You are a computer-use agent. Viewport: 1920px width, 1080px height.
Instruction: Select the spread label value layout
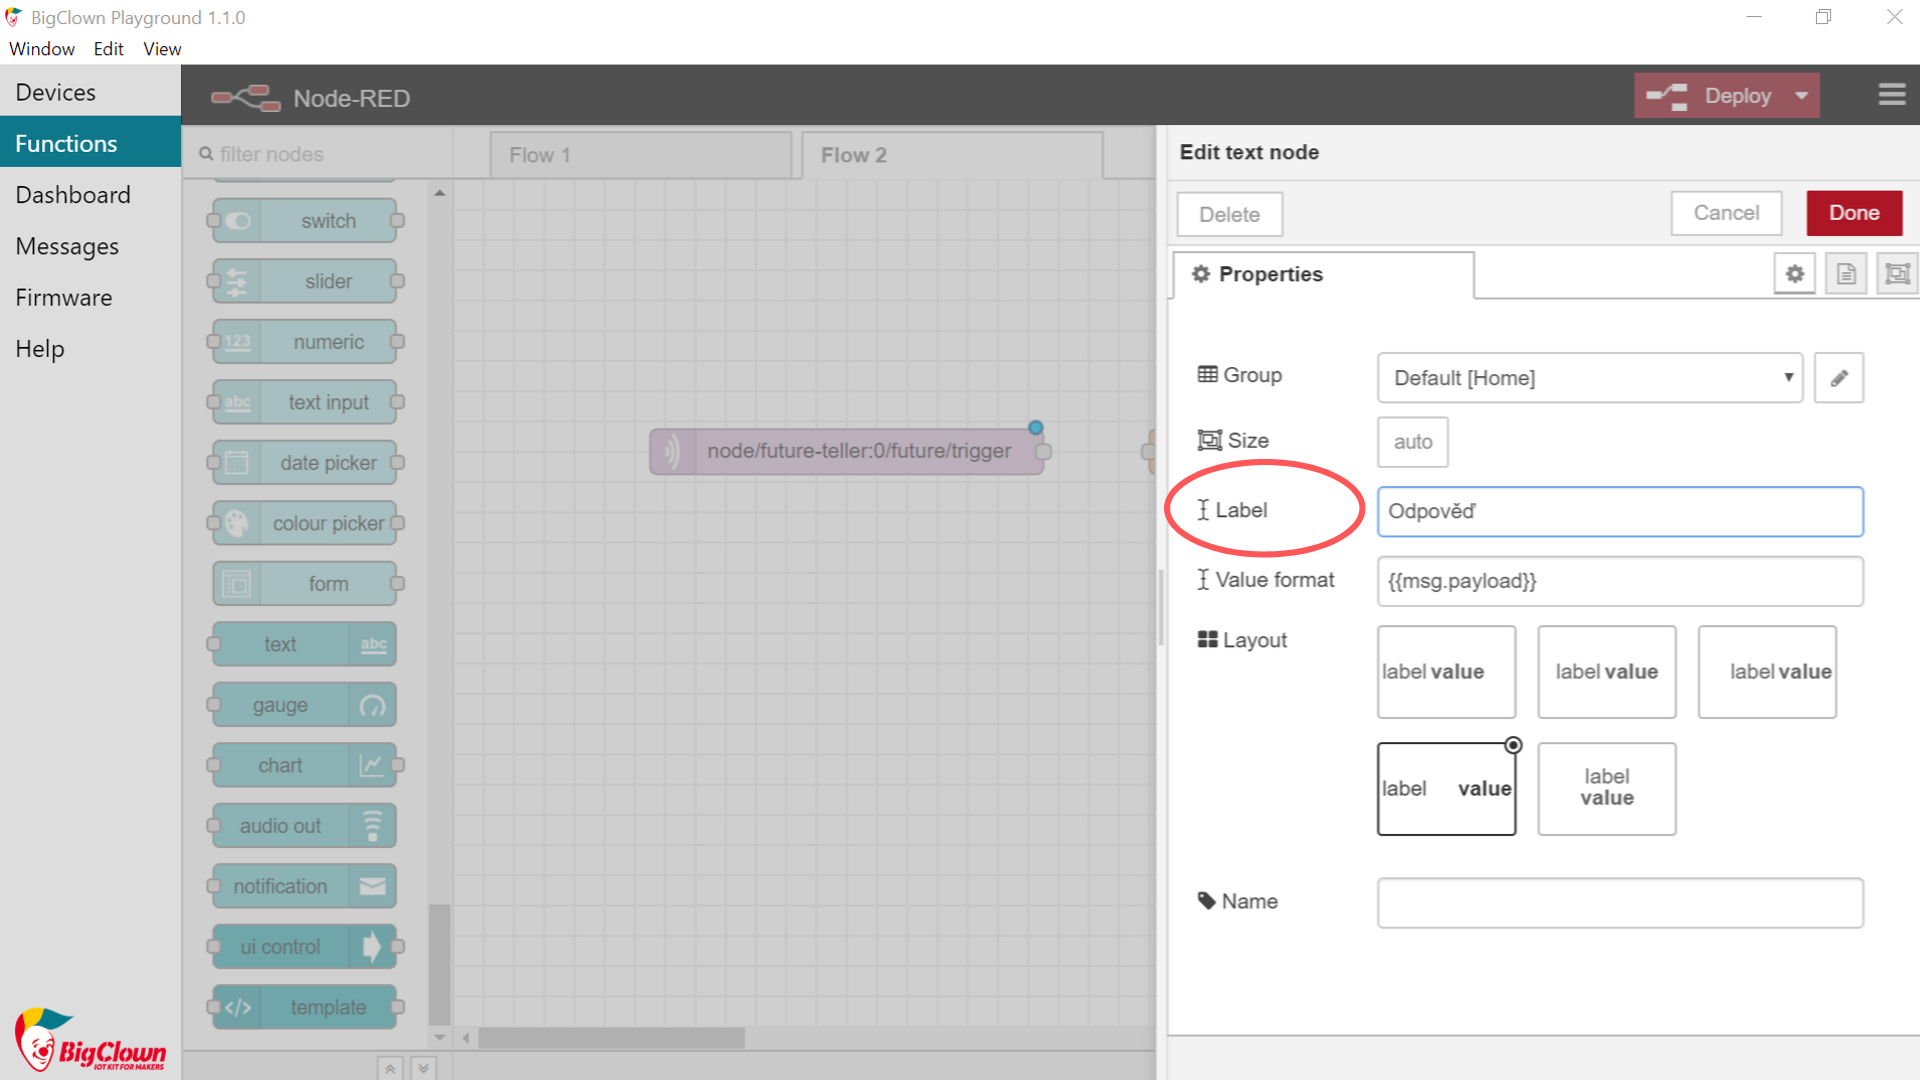pyautogui.click(x=1446, y=789)
